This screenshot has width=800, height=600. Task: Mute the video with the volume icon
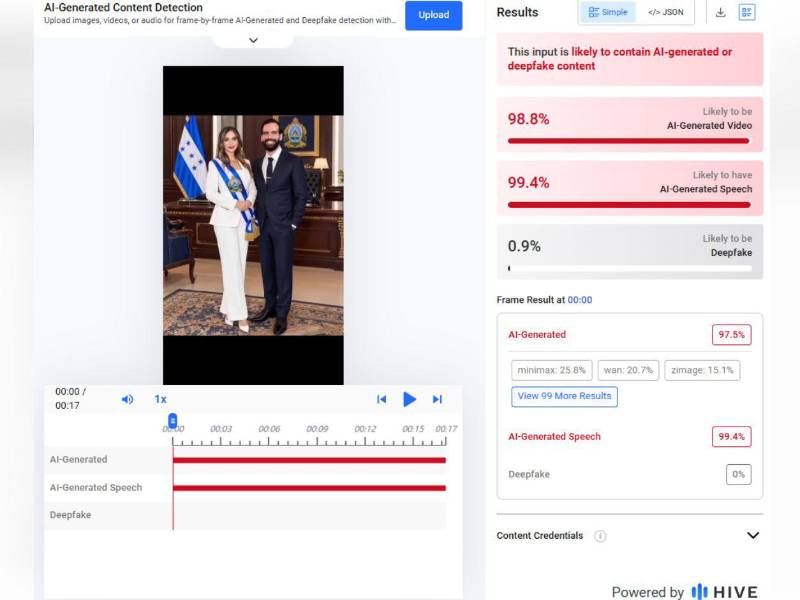tap(128, 399)
